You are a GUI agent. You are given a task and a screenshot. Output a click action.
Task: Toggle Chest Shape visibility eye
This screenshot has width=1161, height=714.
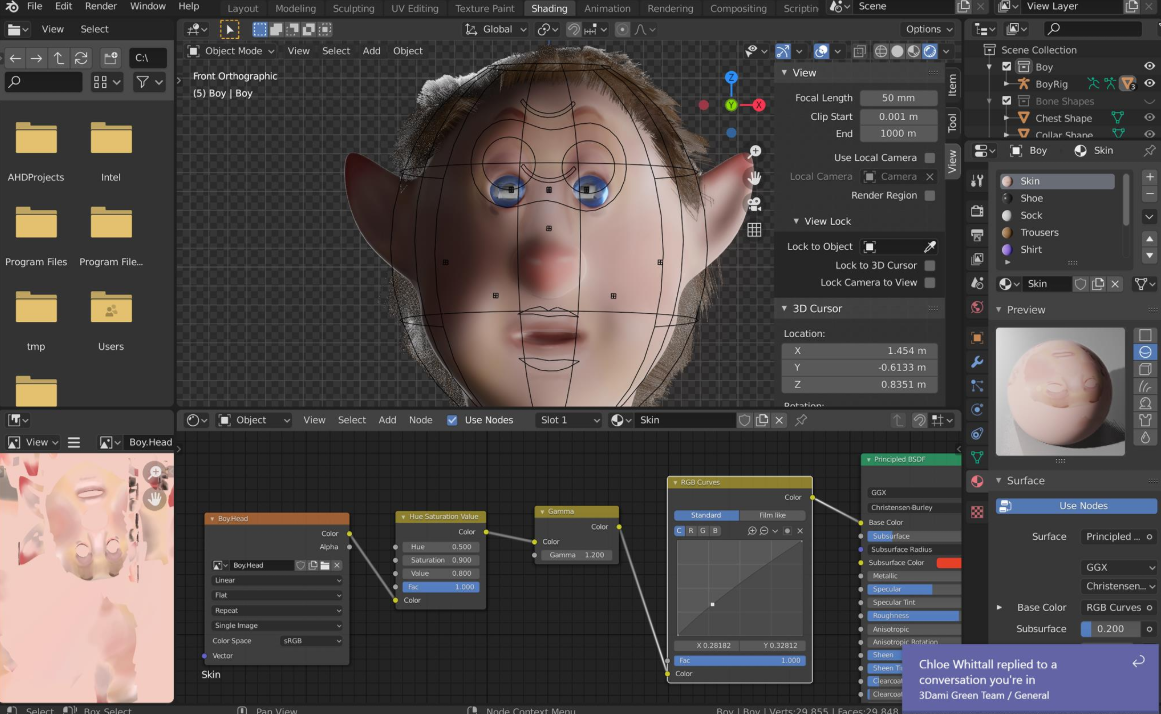[x=1149, y=118]
